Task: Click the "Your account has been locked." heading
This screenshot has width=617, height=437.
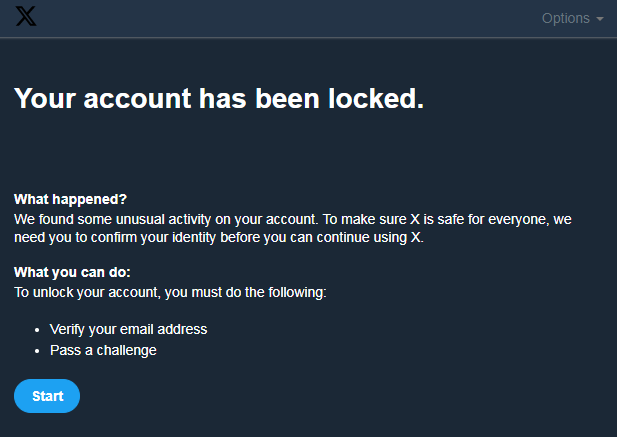Action: coord(219,98)
